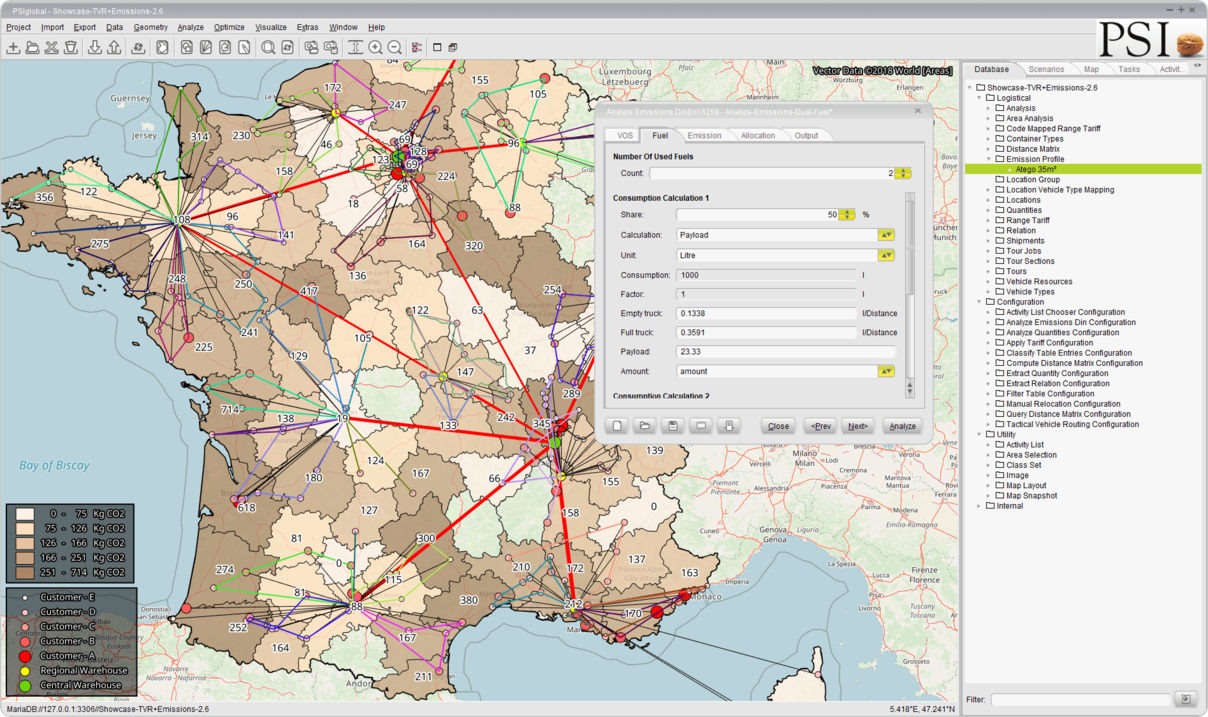Click the 0-75 Kg CO2 legend swatch
Viewport: 1208px width, 717px height.
[24, 514]
